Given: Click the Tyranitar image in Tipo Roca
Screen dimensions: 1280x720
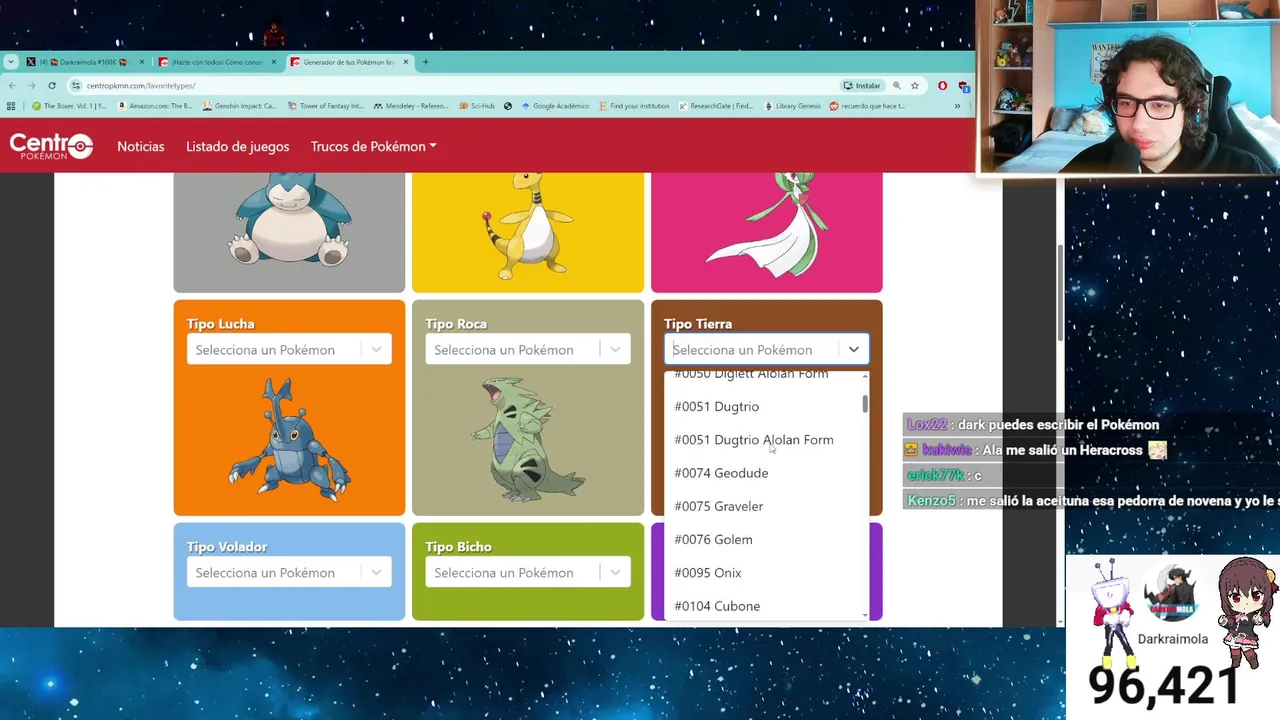Looking at the screenshot, I should click(x=528, y=438).
